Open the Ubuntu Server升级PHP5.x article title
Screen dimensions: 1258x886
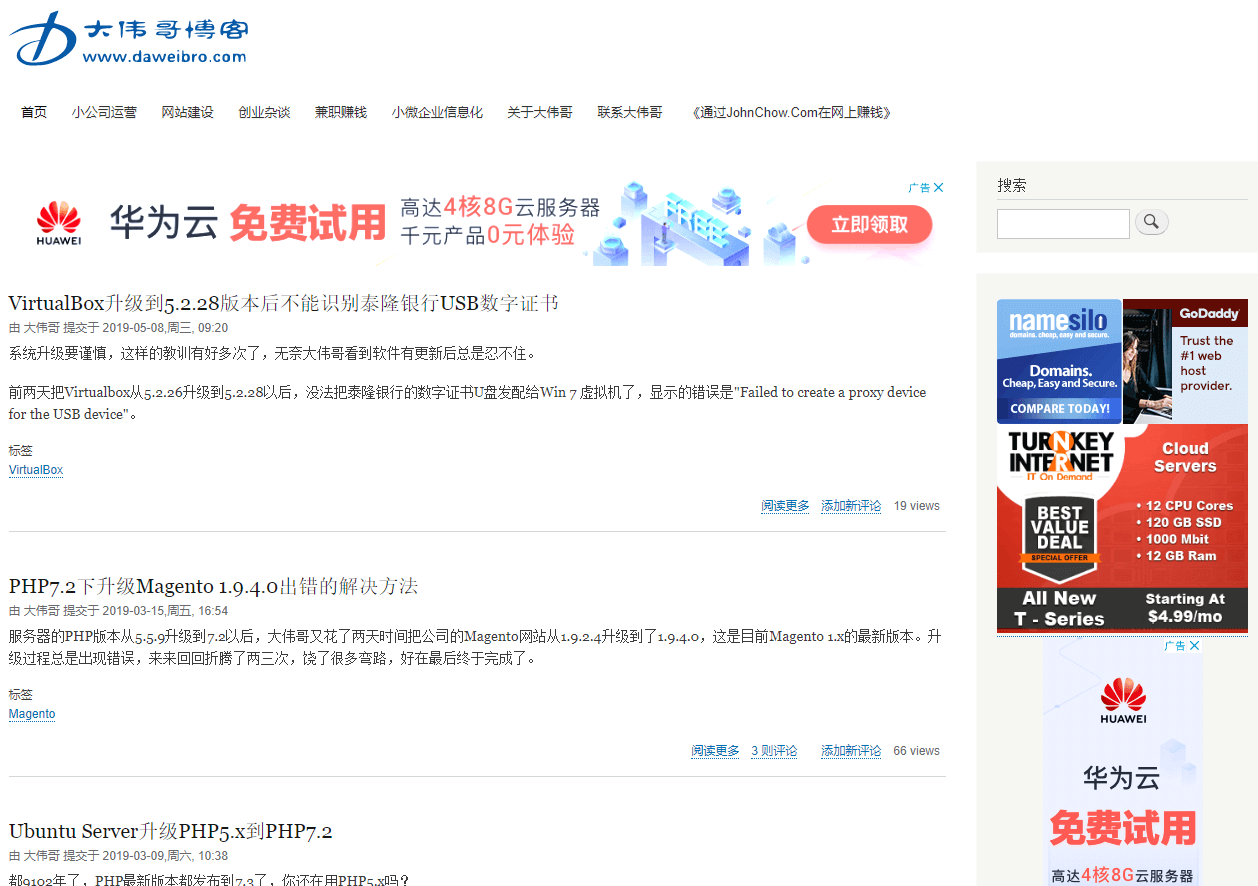tap(170, 831)
